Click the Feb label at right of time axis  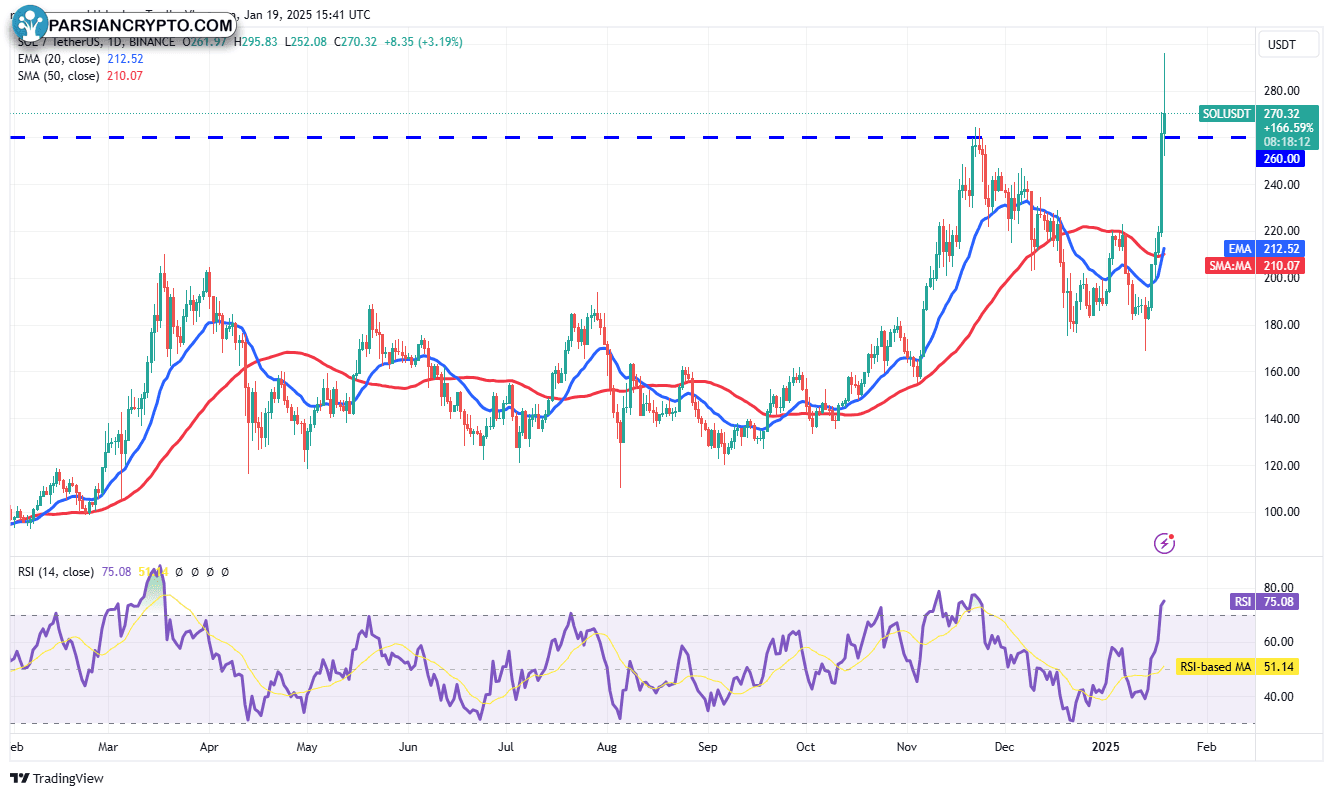coord(1206,746)
